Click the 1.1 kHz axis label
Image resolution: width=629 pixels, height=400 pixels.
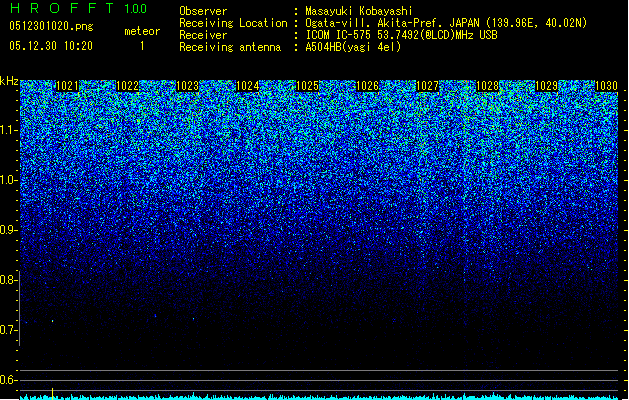9,130
